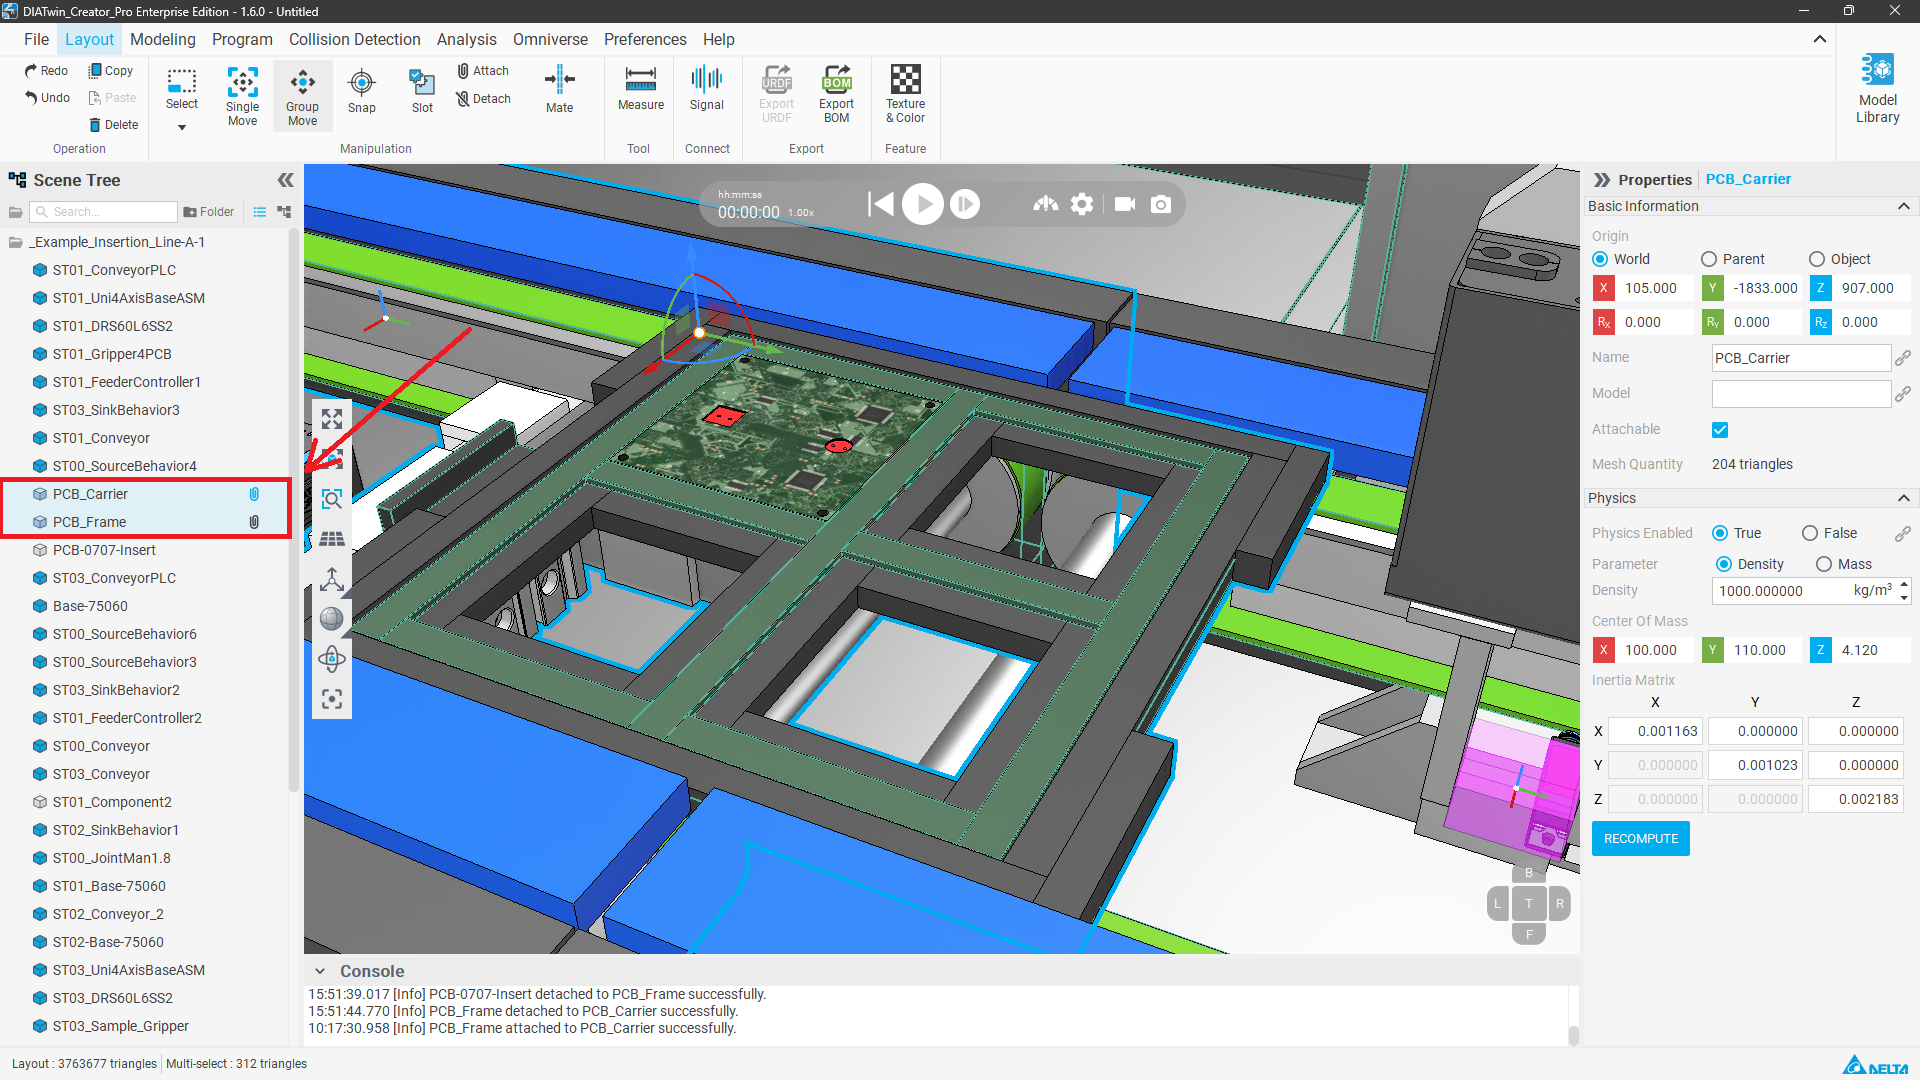The width and height of the screenshot is (1920, 1080).
Task: Open the Collision Detection tab
Action: click(x=355, y=39)
